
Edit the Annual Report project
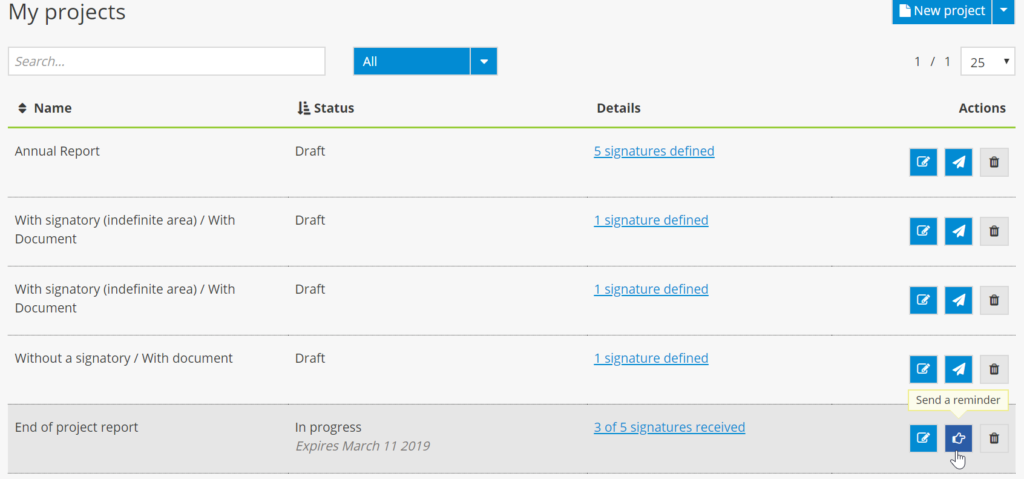click(x=923, y=162)
